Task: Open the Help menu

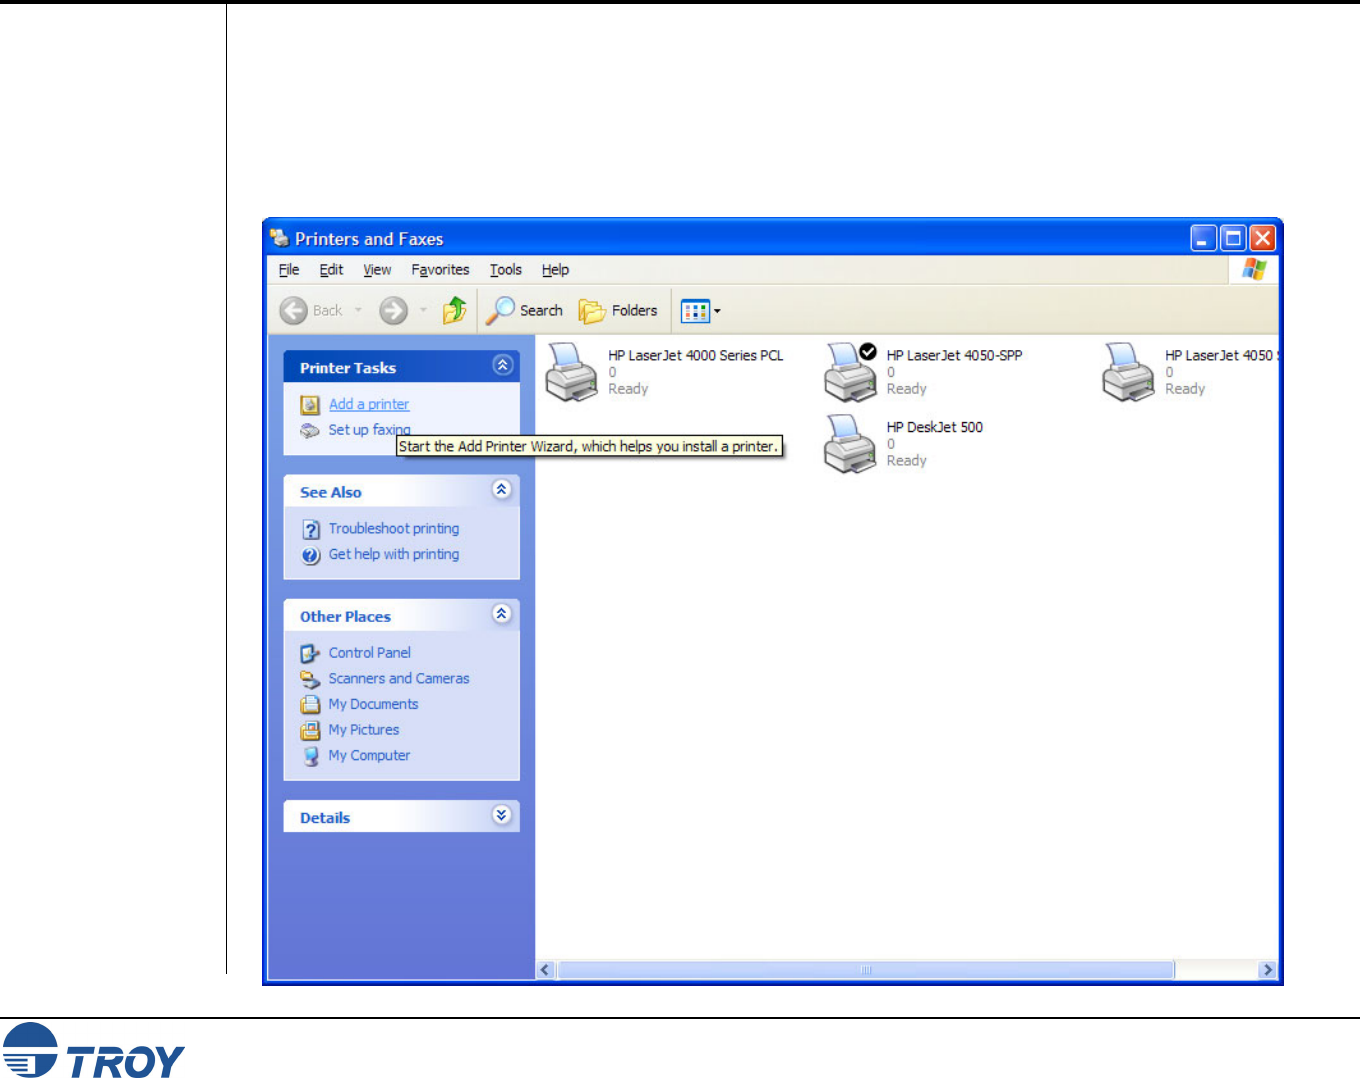Action: (x=555, y=270)
